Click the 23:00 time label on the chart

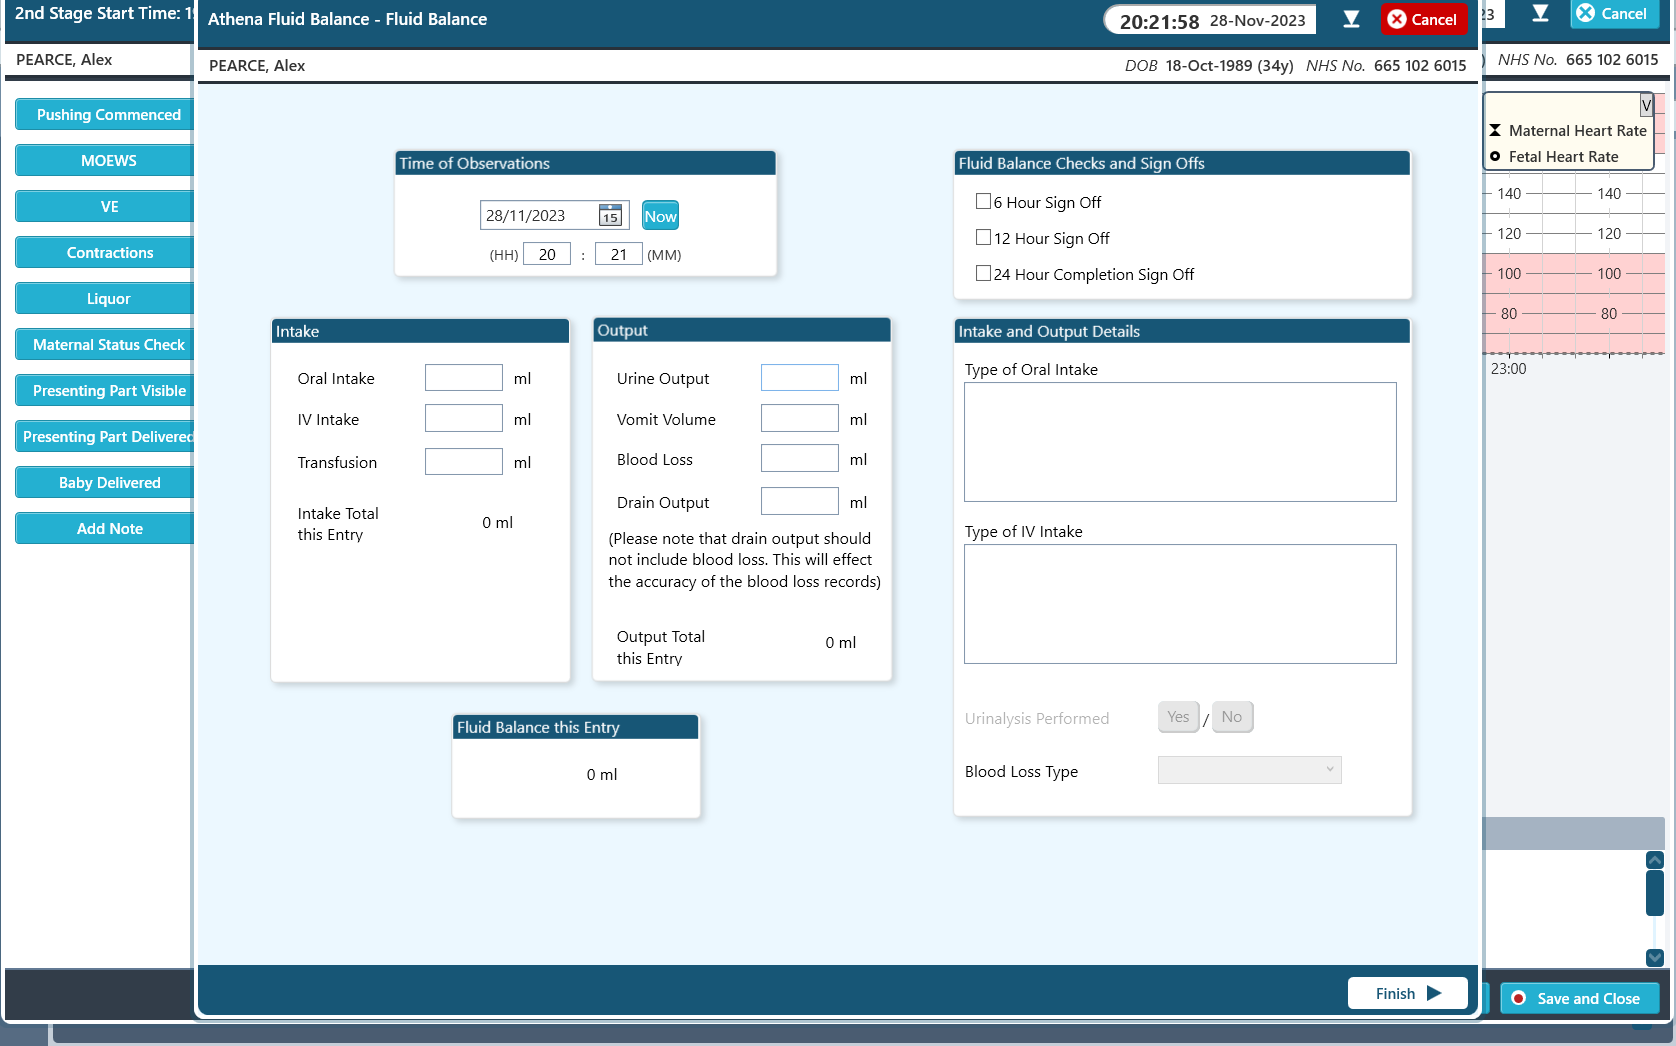(1508, 369)
